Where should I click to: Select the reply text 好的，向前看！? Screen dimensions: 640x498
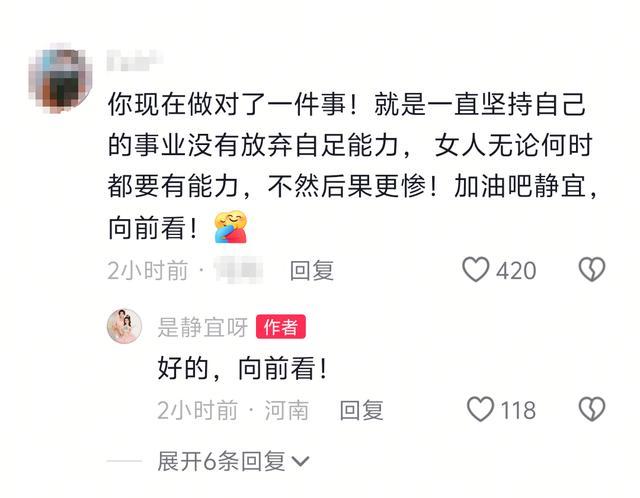[x=242, y=368]
